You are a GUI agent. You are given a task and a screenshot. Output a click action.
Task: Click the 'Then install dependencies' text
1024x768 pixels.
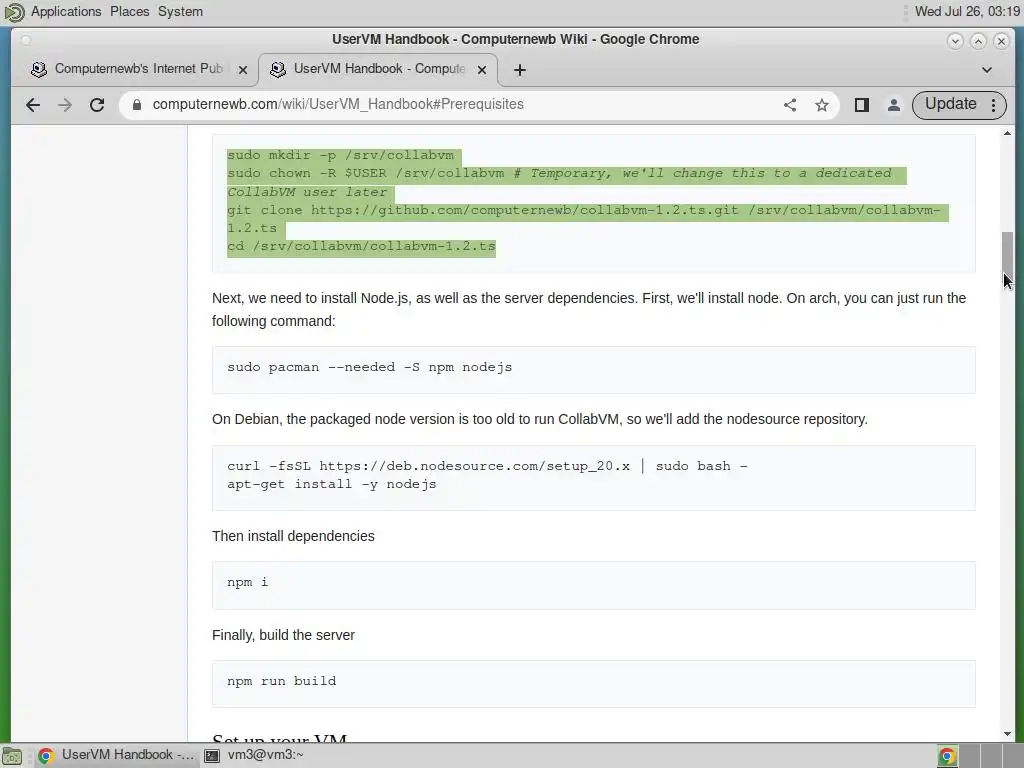click(x=293, y=536)
